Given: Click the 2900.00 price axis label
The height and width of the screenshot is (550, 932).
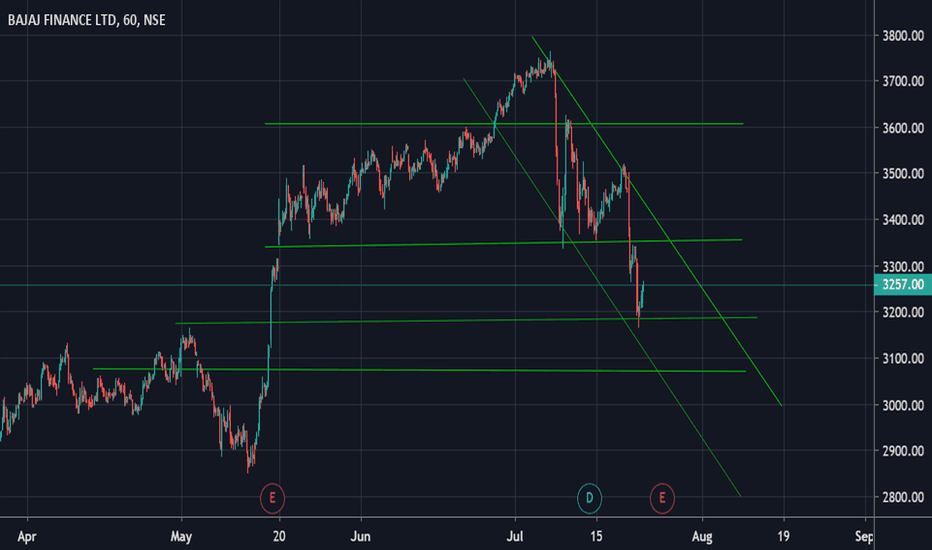Looking at the screenshot, I should click(903, 451).
